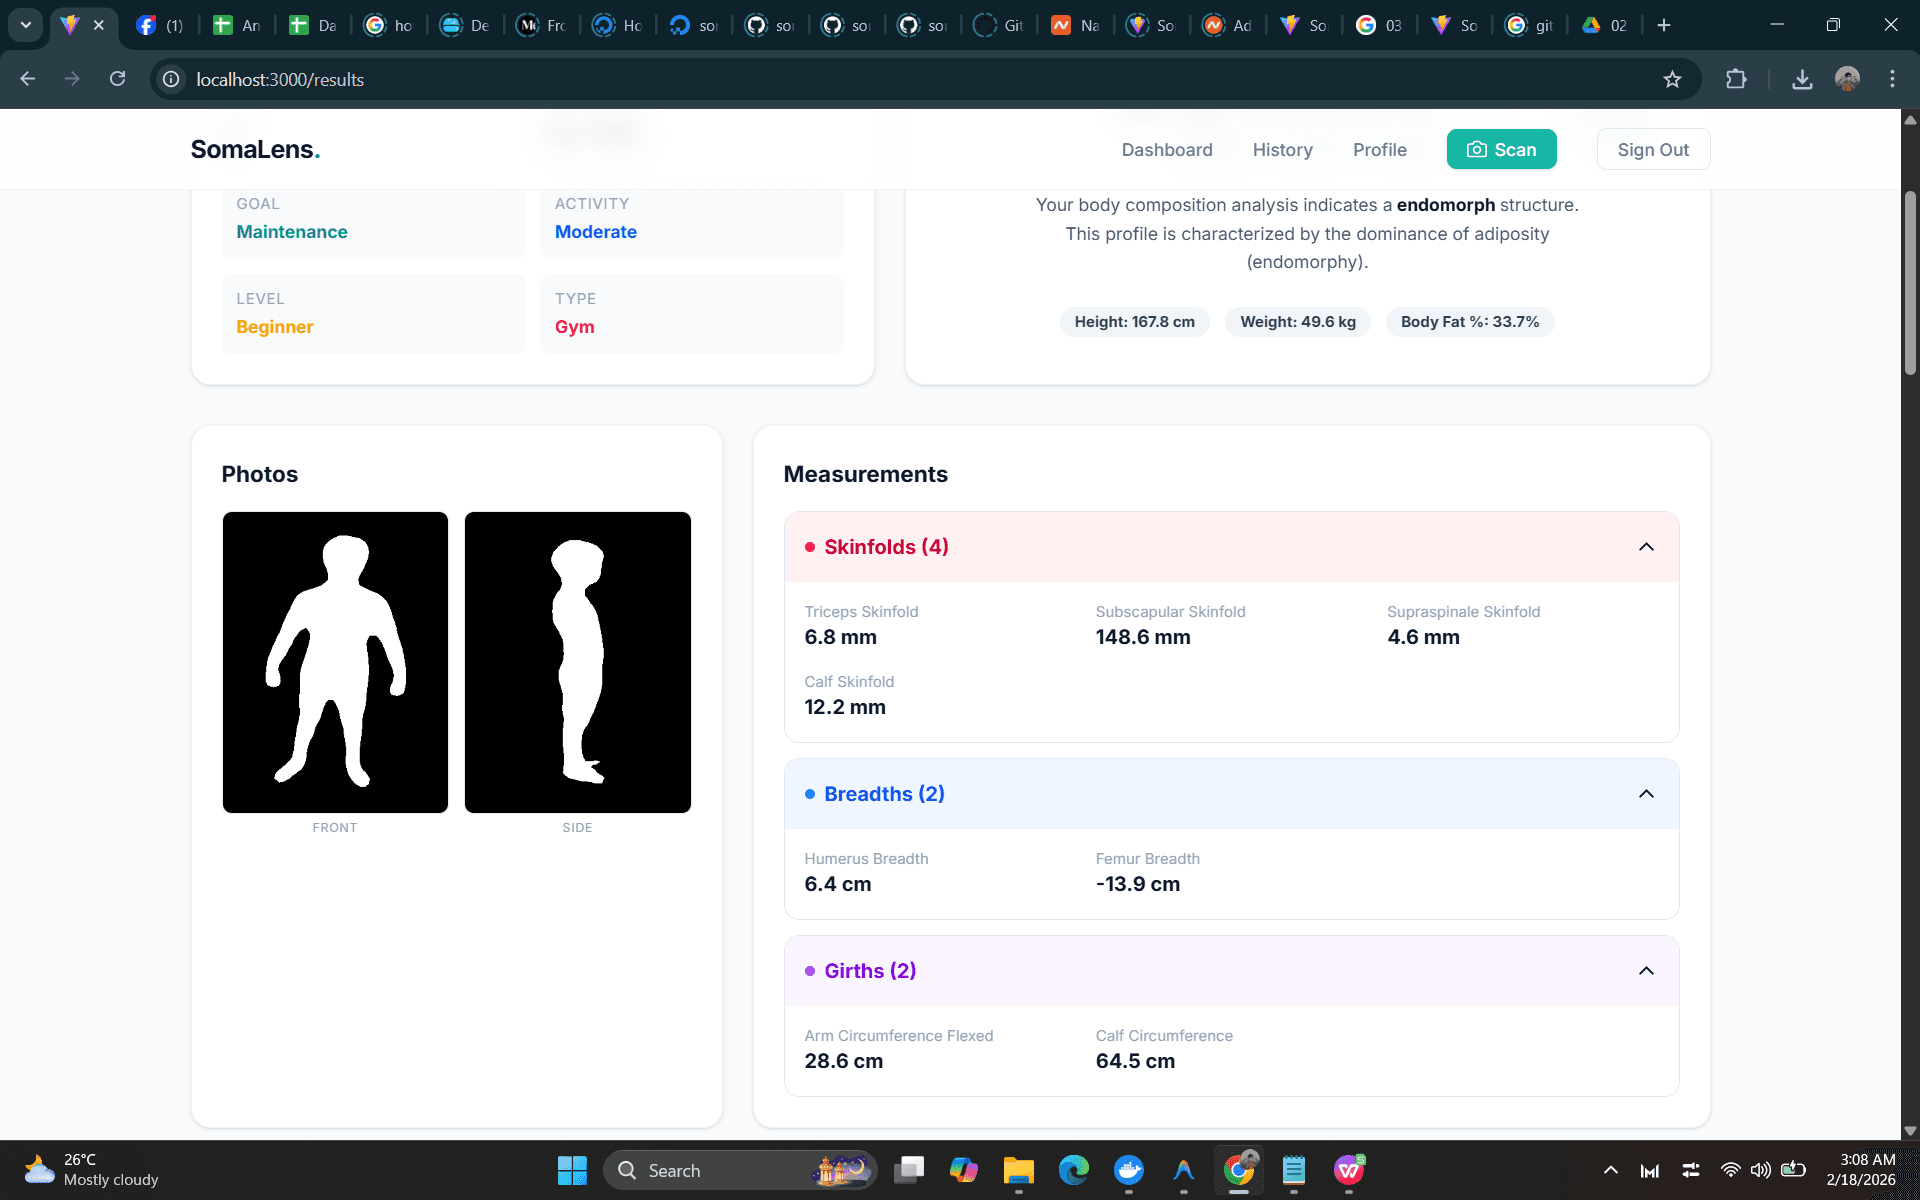The height and width of the screenshot is (1200, 1920).
Task: Open the Docker icon in the taskbar
Action: pyautogui.click(x=1128, y=1170)
